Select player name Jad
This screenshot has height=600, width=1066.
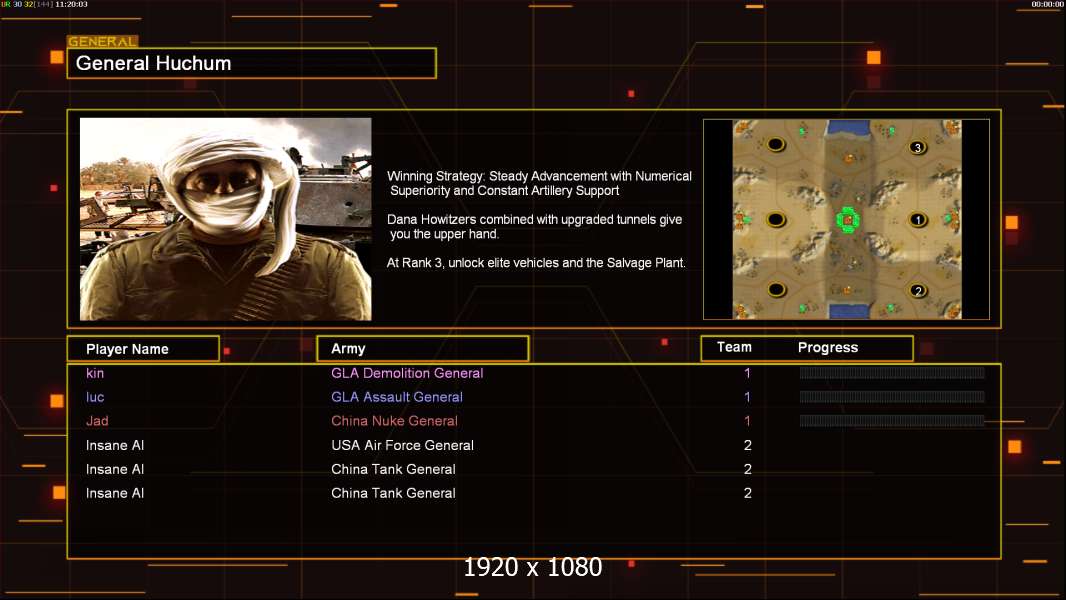tap(97, 421)
